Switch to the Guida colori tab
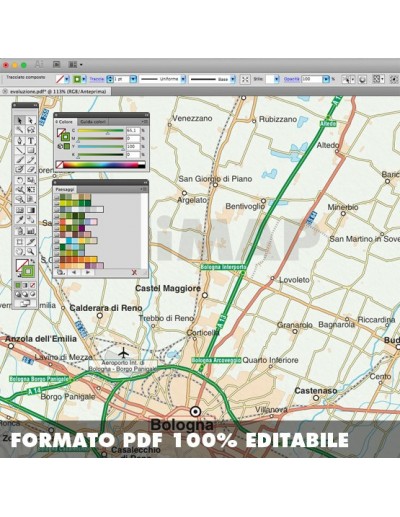 coord(93,122)
